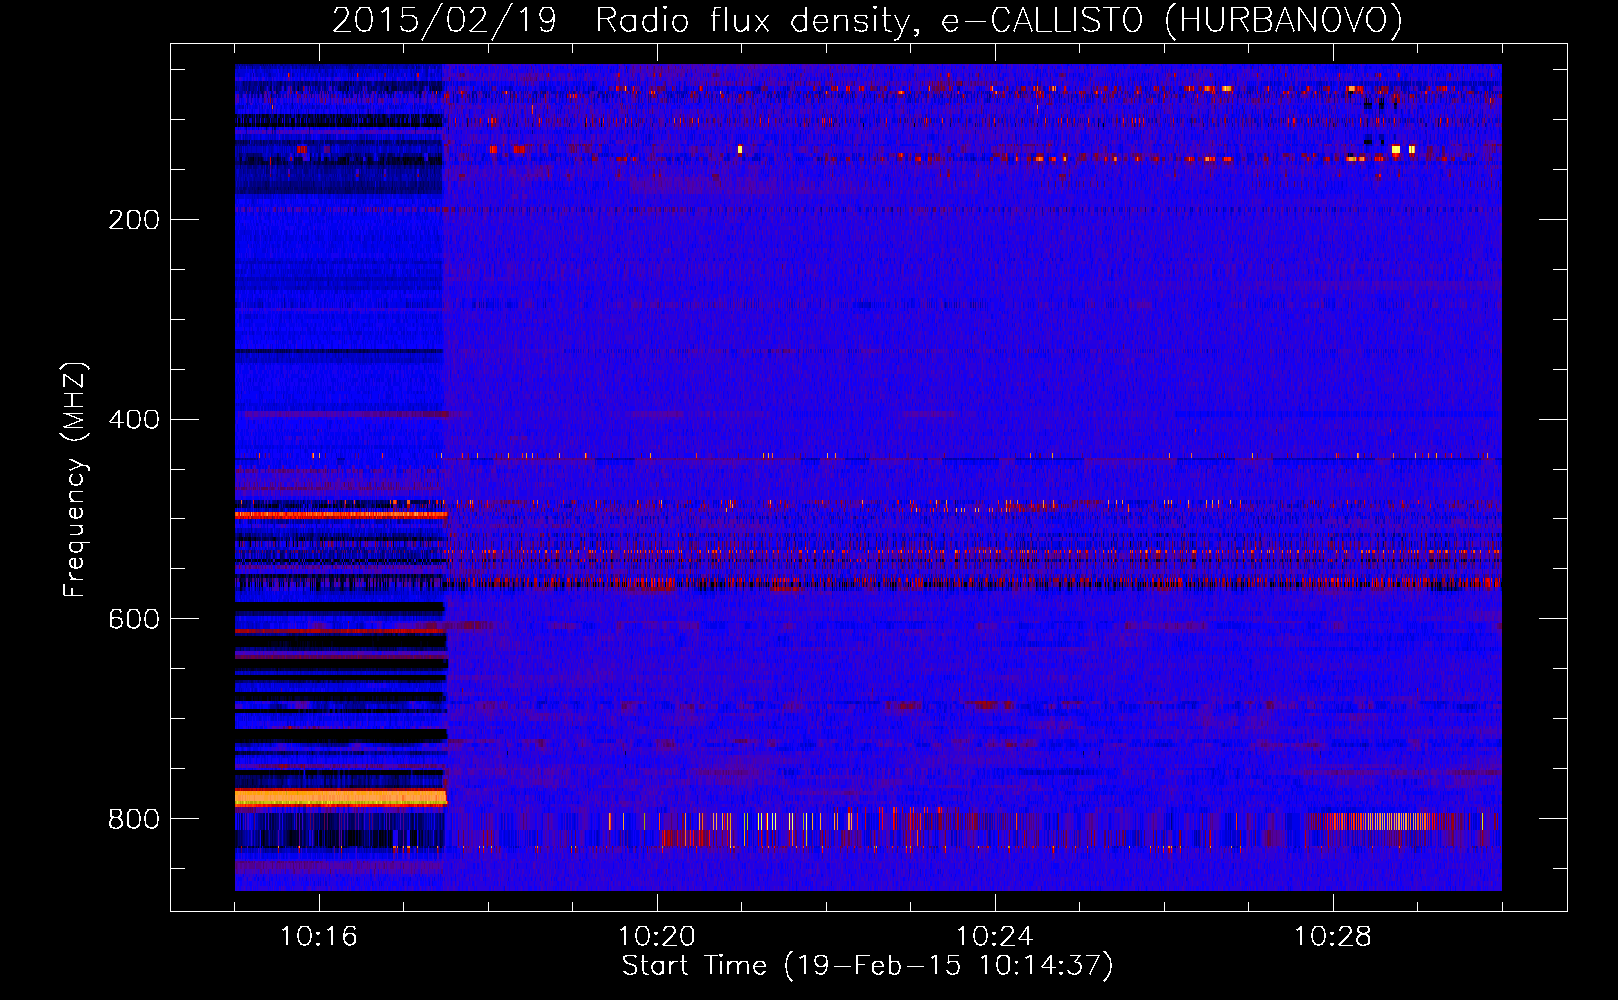Viewport: 1618px width, 1000px height.
Task: Click the 400 frequency tick label
Action: coord(134,420)
